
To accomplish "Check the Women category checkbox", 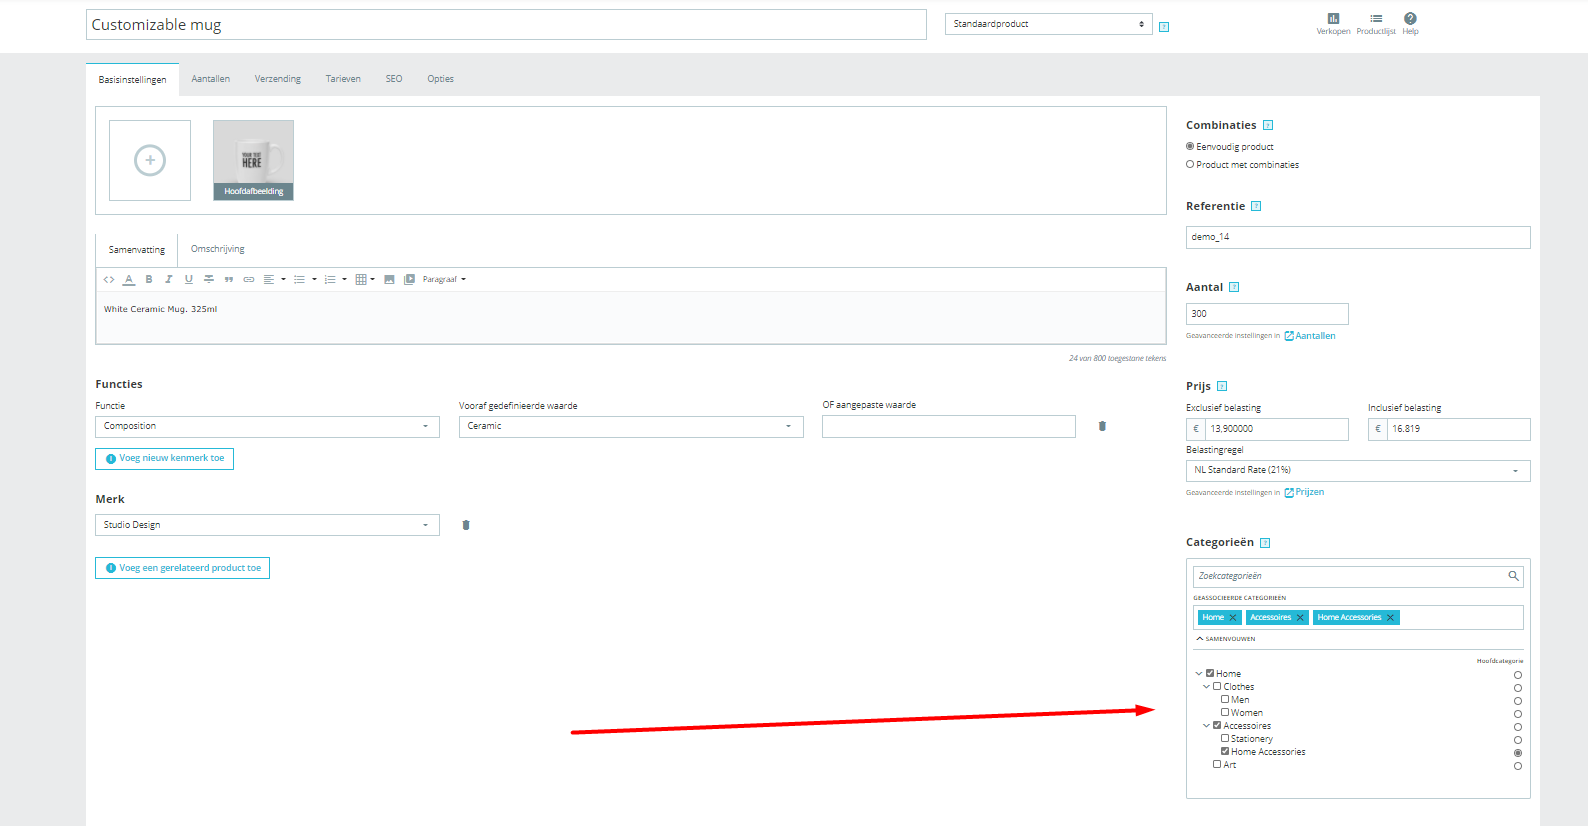I will (1225, 712).
